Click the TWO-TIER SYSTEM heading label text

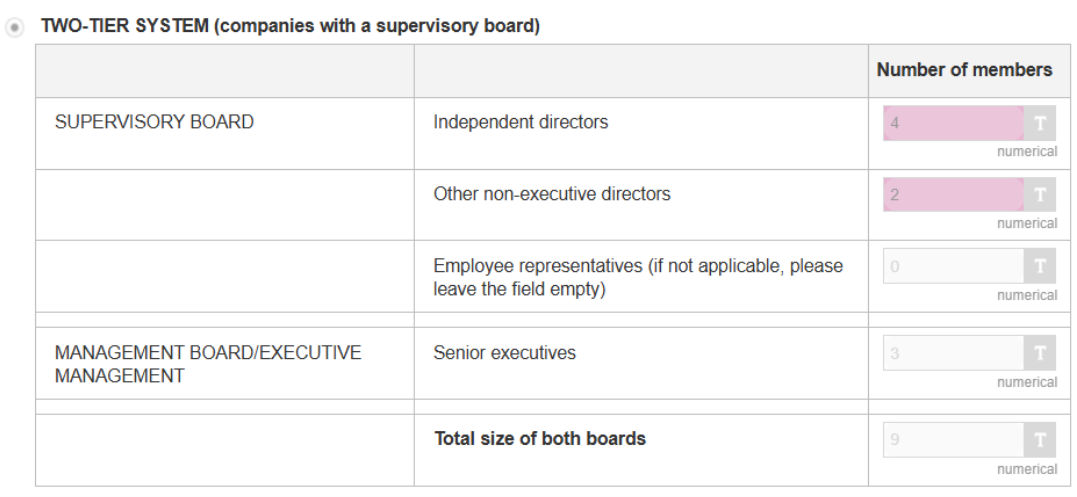click(x=290, y=27)
